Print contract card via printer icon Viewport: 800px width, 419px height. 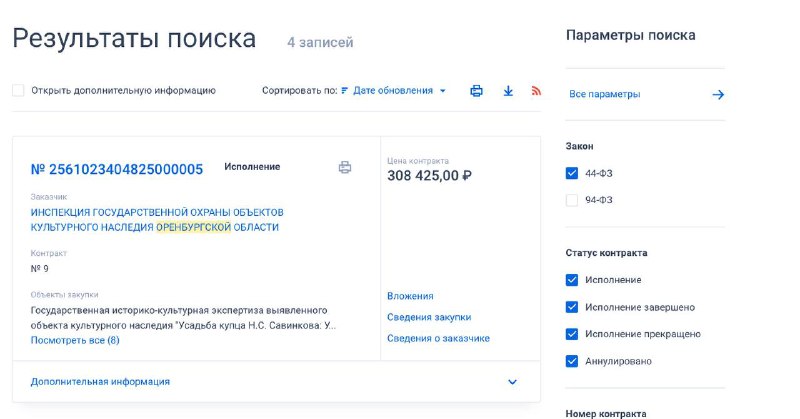pyautogui.click(x=345, y=167)
